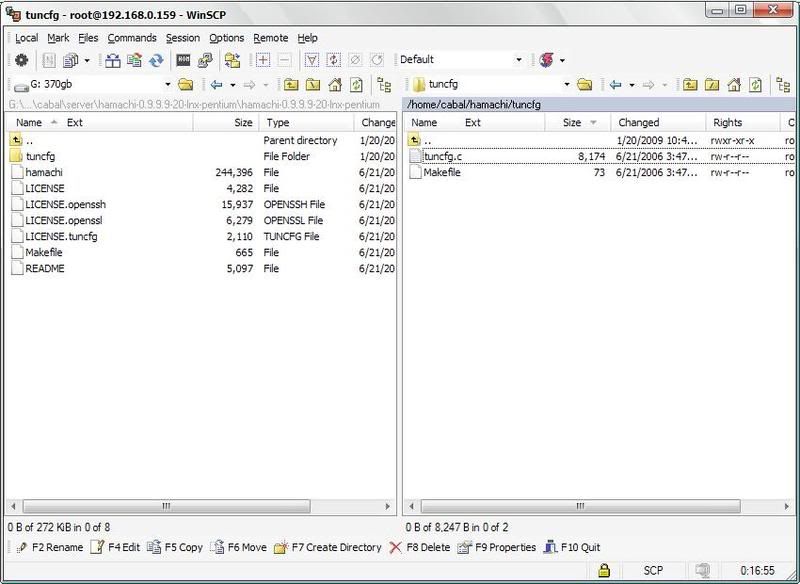
Task: Toggle selection with the Select files plus icon
Action: pyautogui.click(x=263, y=61)
